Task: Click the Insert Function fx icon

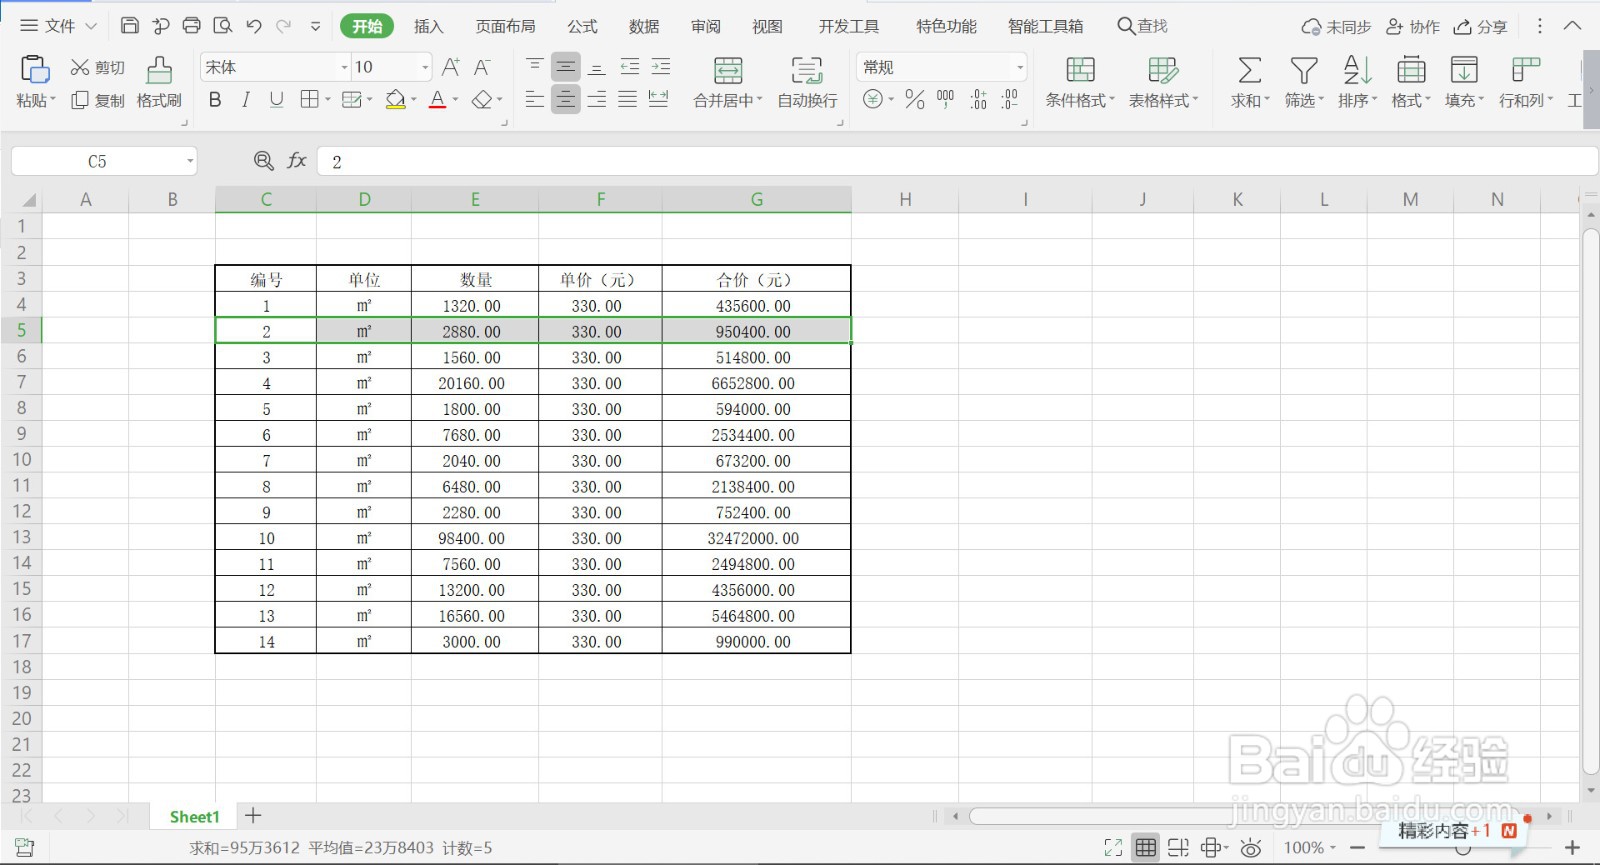Action: pos(297,160)
